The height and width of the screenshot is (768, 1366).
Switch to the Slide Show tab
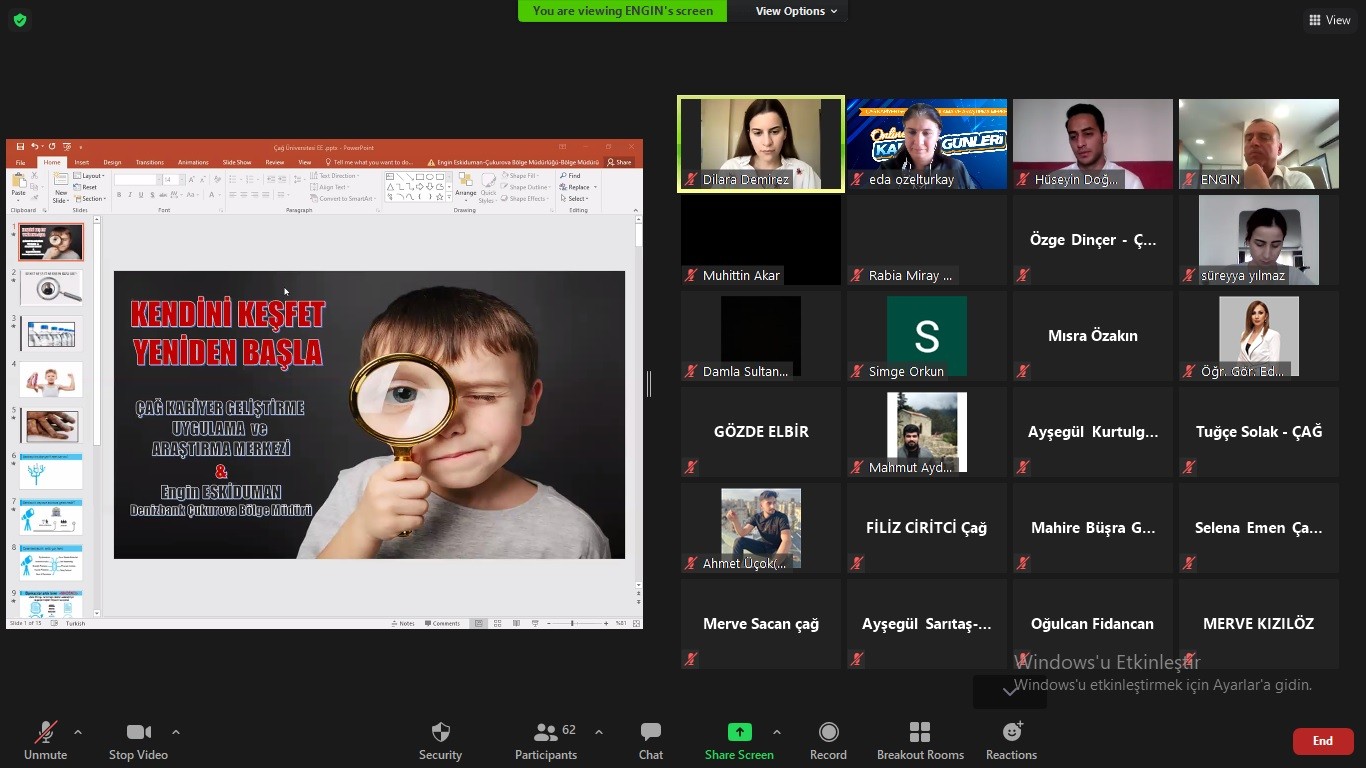click(x=237, y=162)
